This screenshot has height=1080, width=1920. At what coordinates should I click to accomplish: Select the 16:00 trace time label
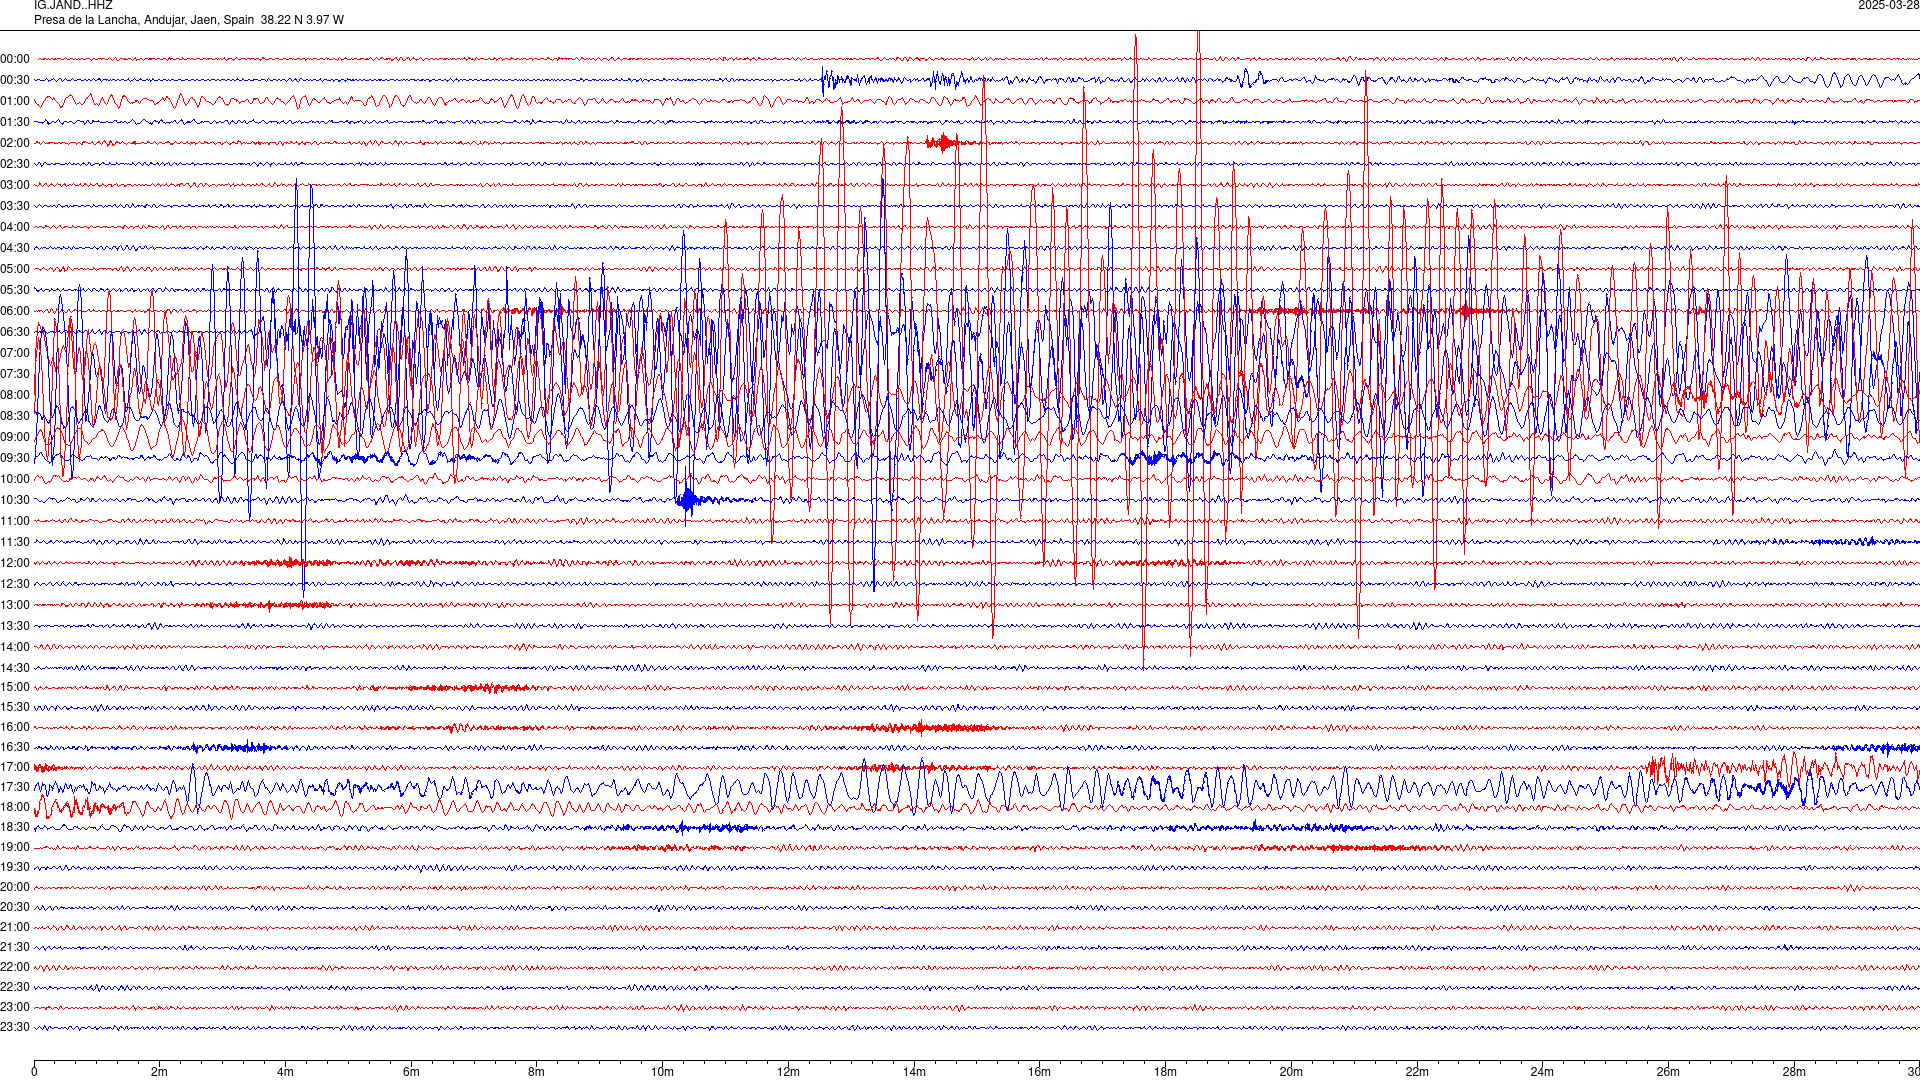click(15, 727)
